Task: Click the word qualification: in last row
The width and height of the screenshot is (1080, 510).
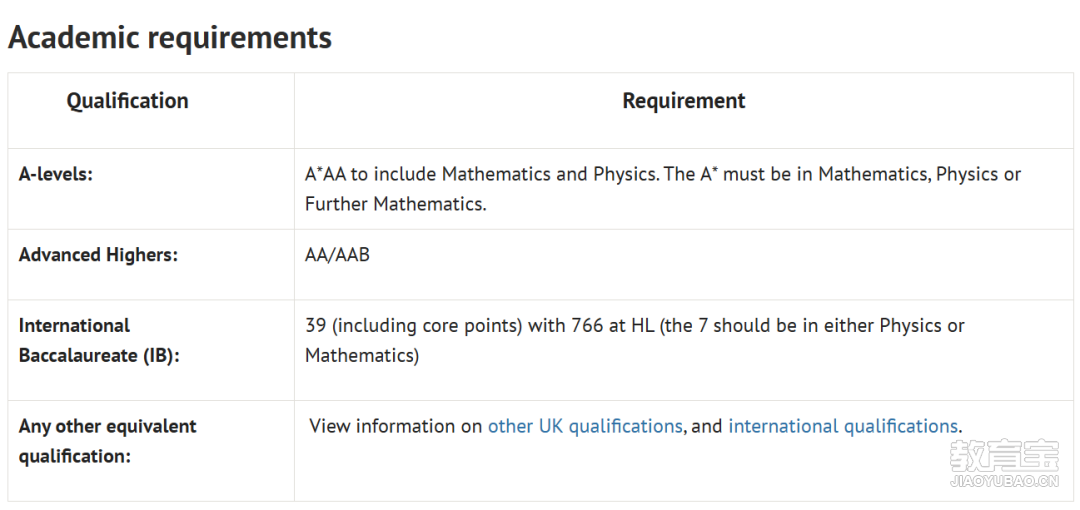Action: 74,456
